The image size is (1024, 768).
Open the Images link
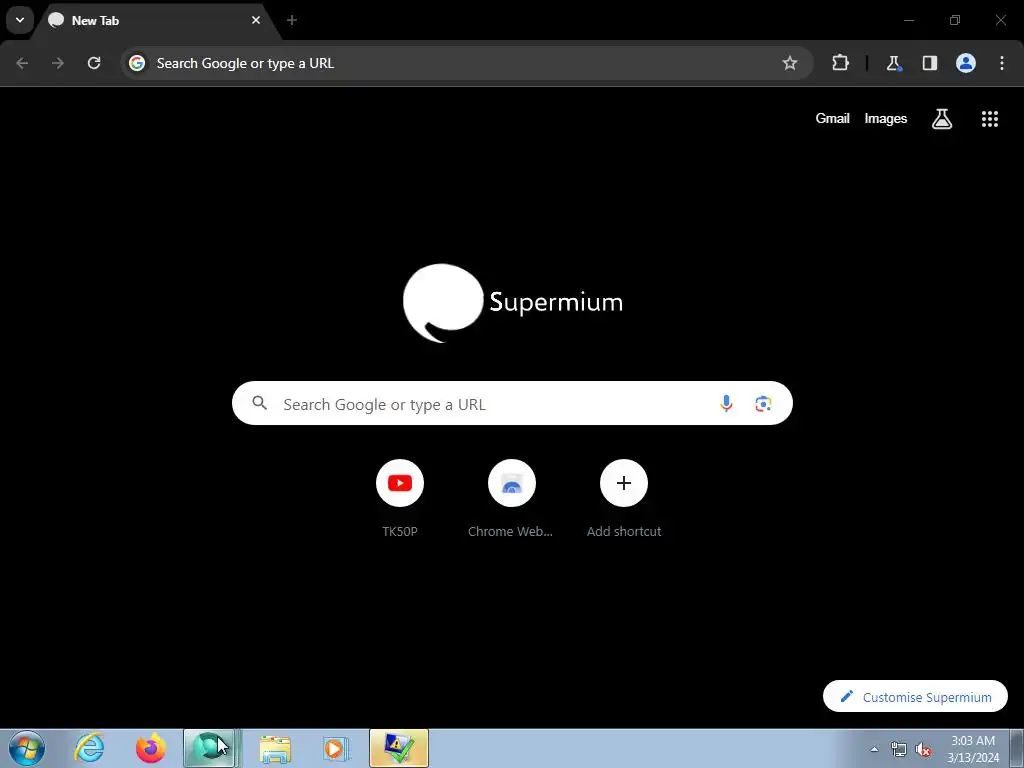coord(886,118)
